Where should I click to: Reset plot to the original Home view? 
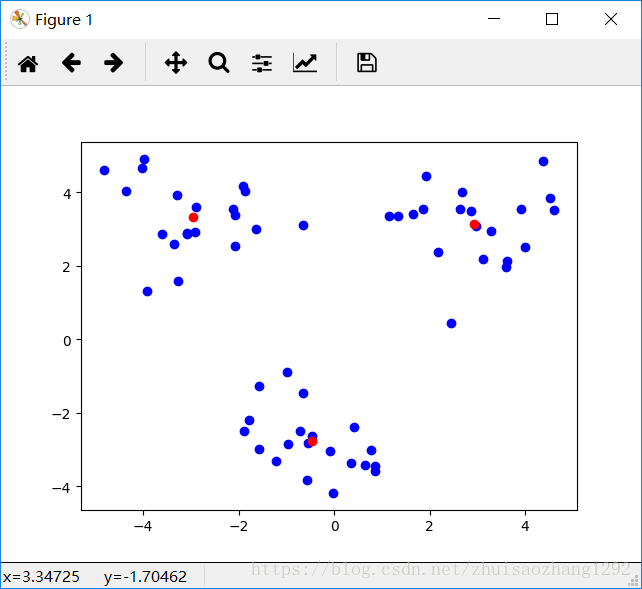point(28,63)
